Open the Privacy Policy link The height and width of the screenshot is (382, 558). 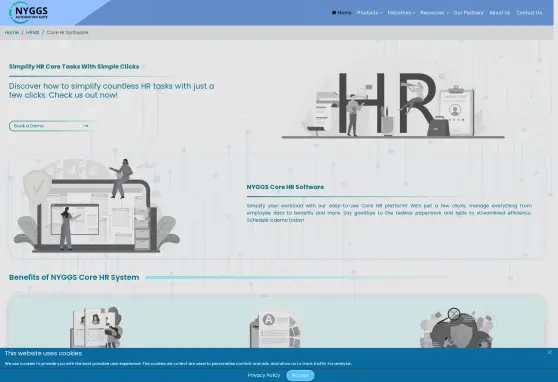[264, 375]
